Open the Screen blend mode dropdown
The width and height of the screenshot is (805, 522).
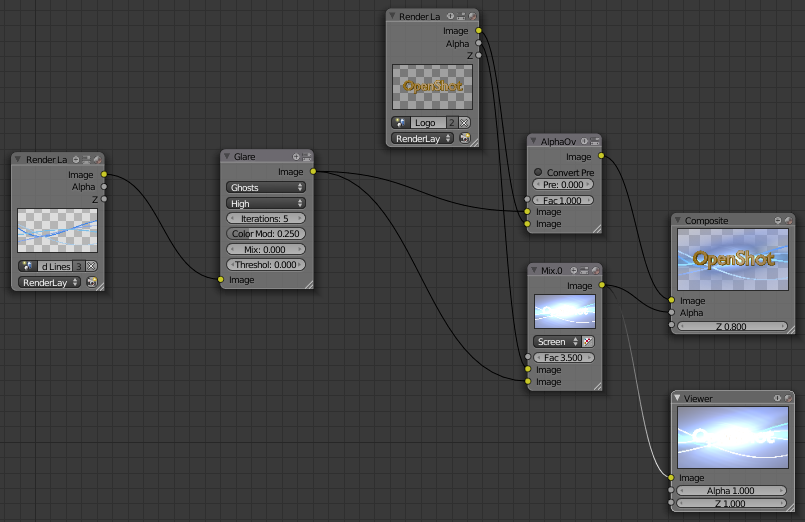point(557,341)
